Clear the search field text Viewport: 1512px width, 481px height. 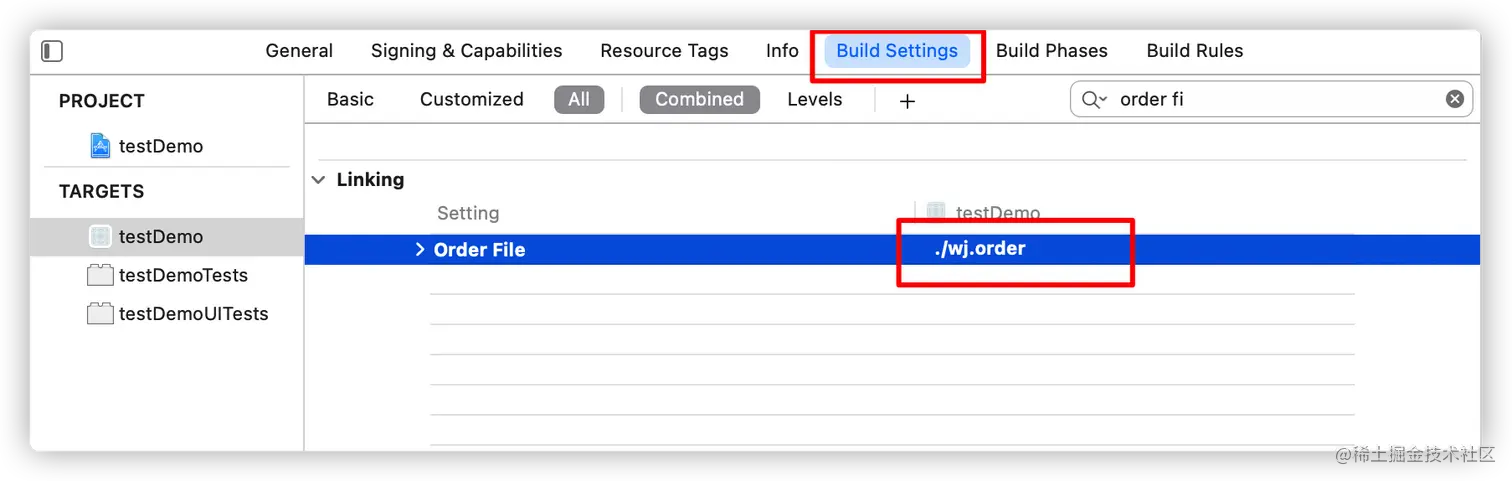pyautogui.click(x=1455, y=99)
